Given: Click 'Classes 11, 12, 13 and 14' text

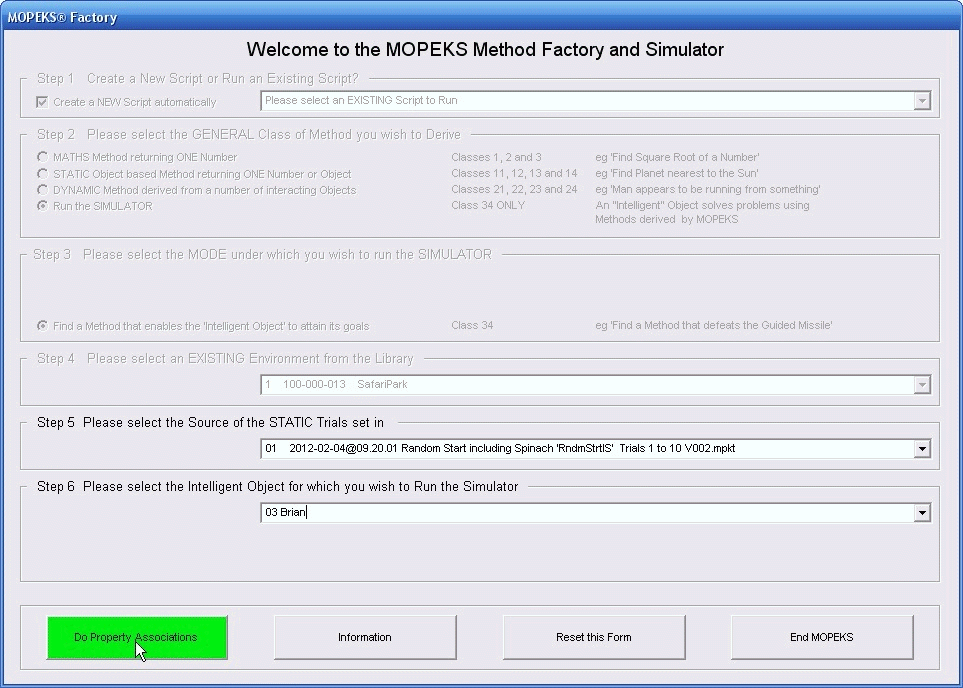Looking at the screenshot, I should tap(514, 173).
